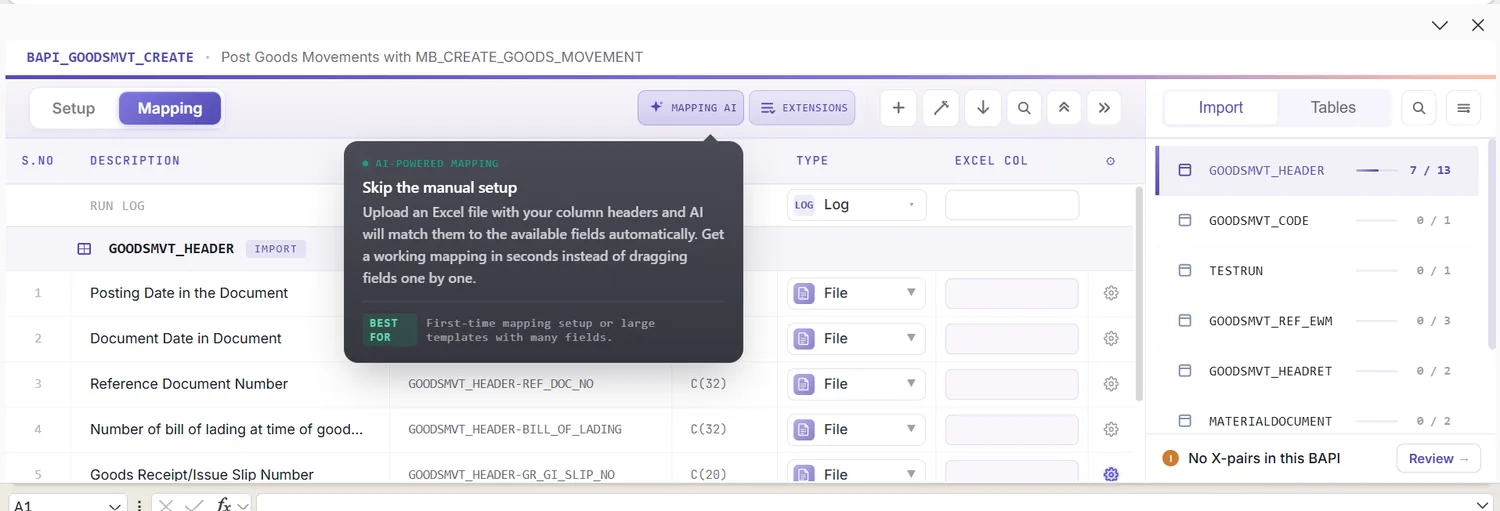1500x511 pixels.
Task: Click the double chevron right expand icon
Action: (x=1104, y=108)
